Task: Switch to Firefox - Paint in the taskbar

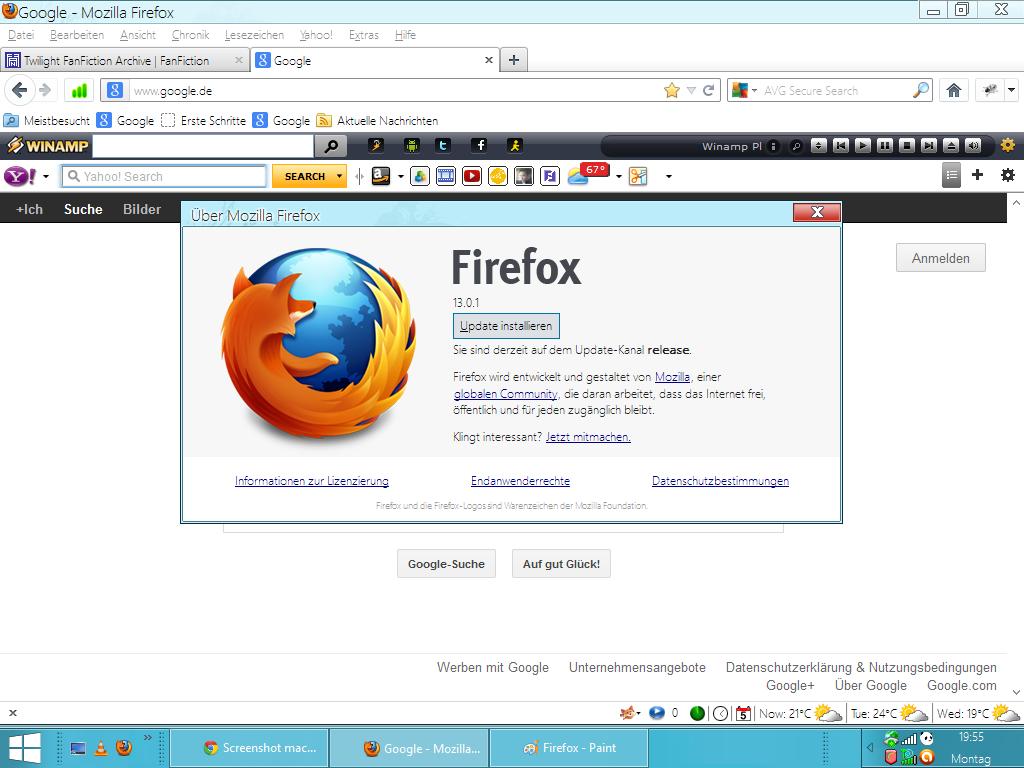Action: click(569, 748)
